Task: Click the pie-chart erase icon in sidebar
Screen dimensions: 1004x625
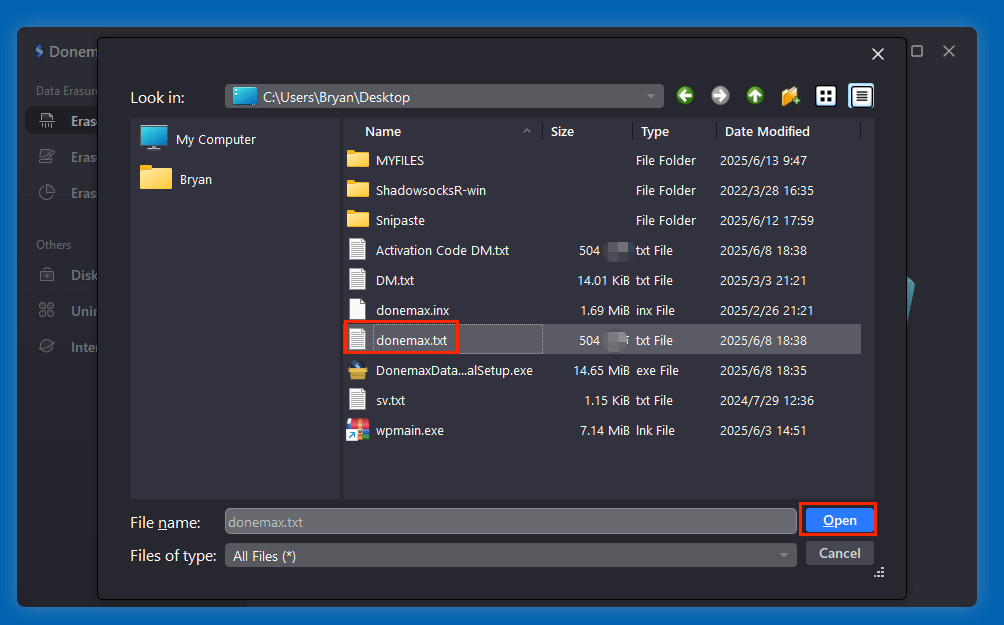Action: coord(46,192)
